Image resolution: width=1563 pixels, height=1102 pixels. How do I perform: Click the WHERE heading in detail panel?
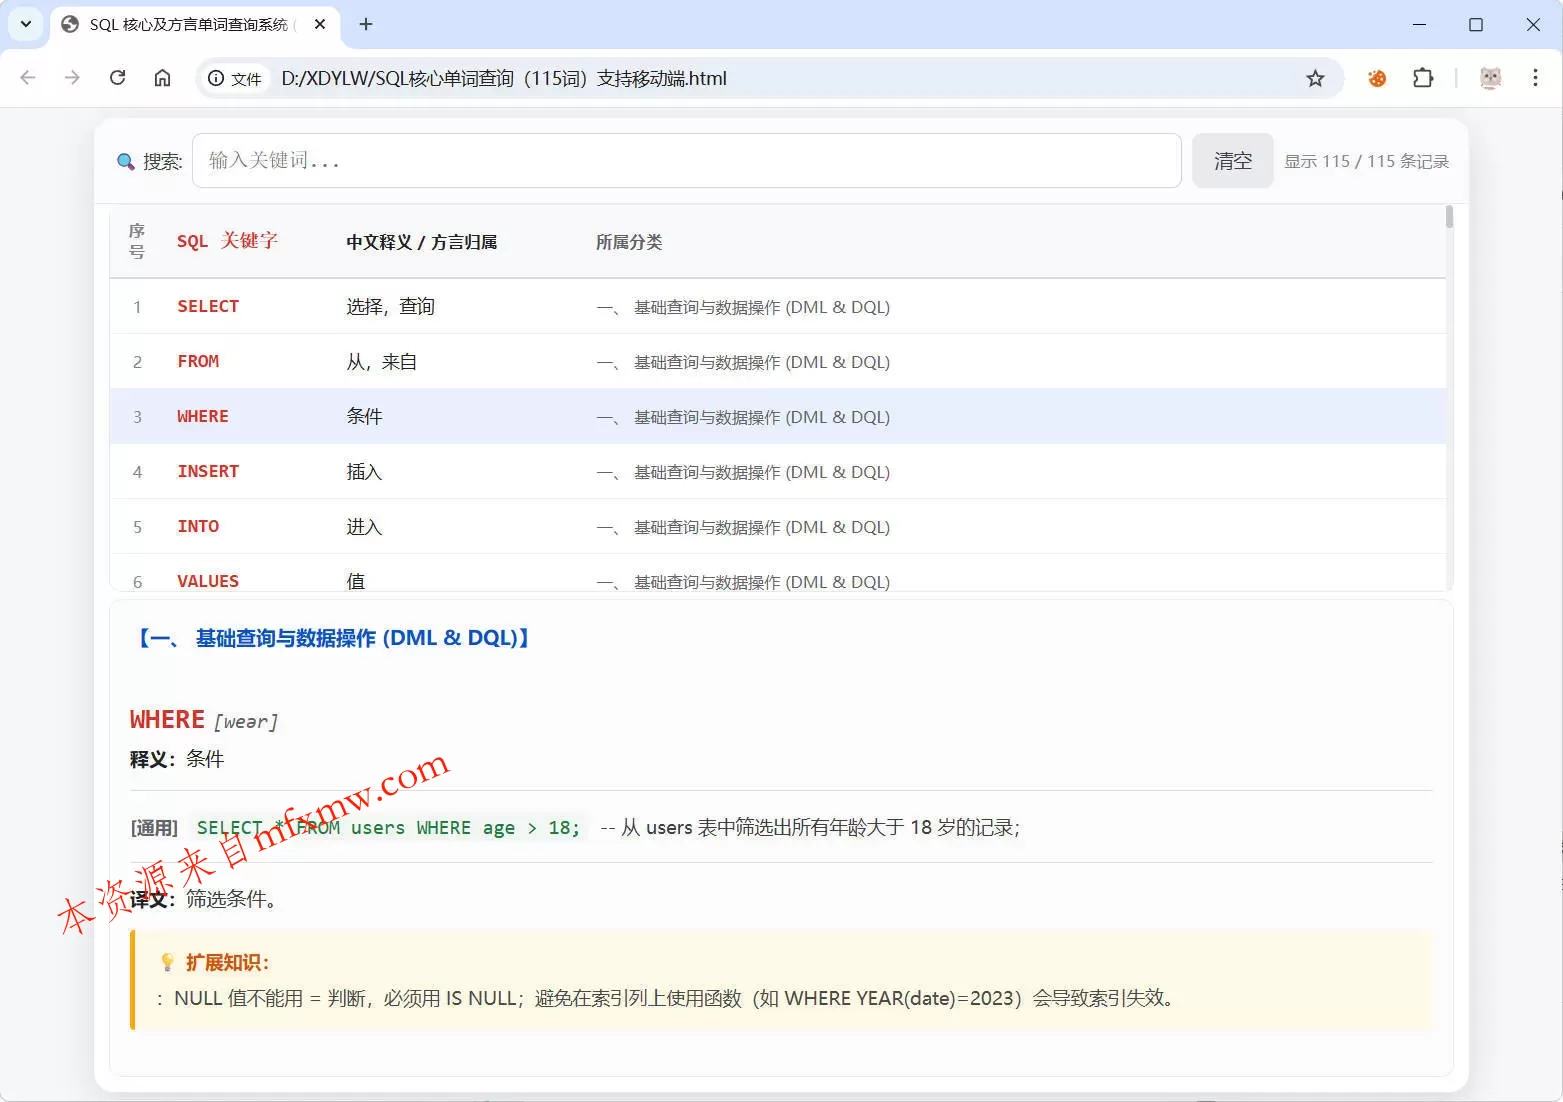(x=167, y=719)
